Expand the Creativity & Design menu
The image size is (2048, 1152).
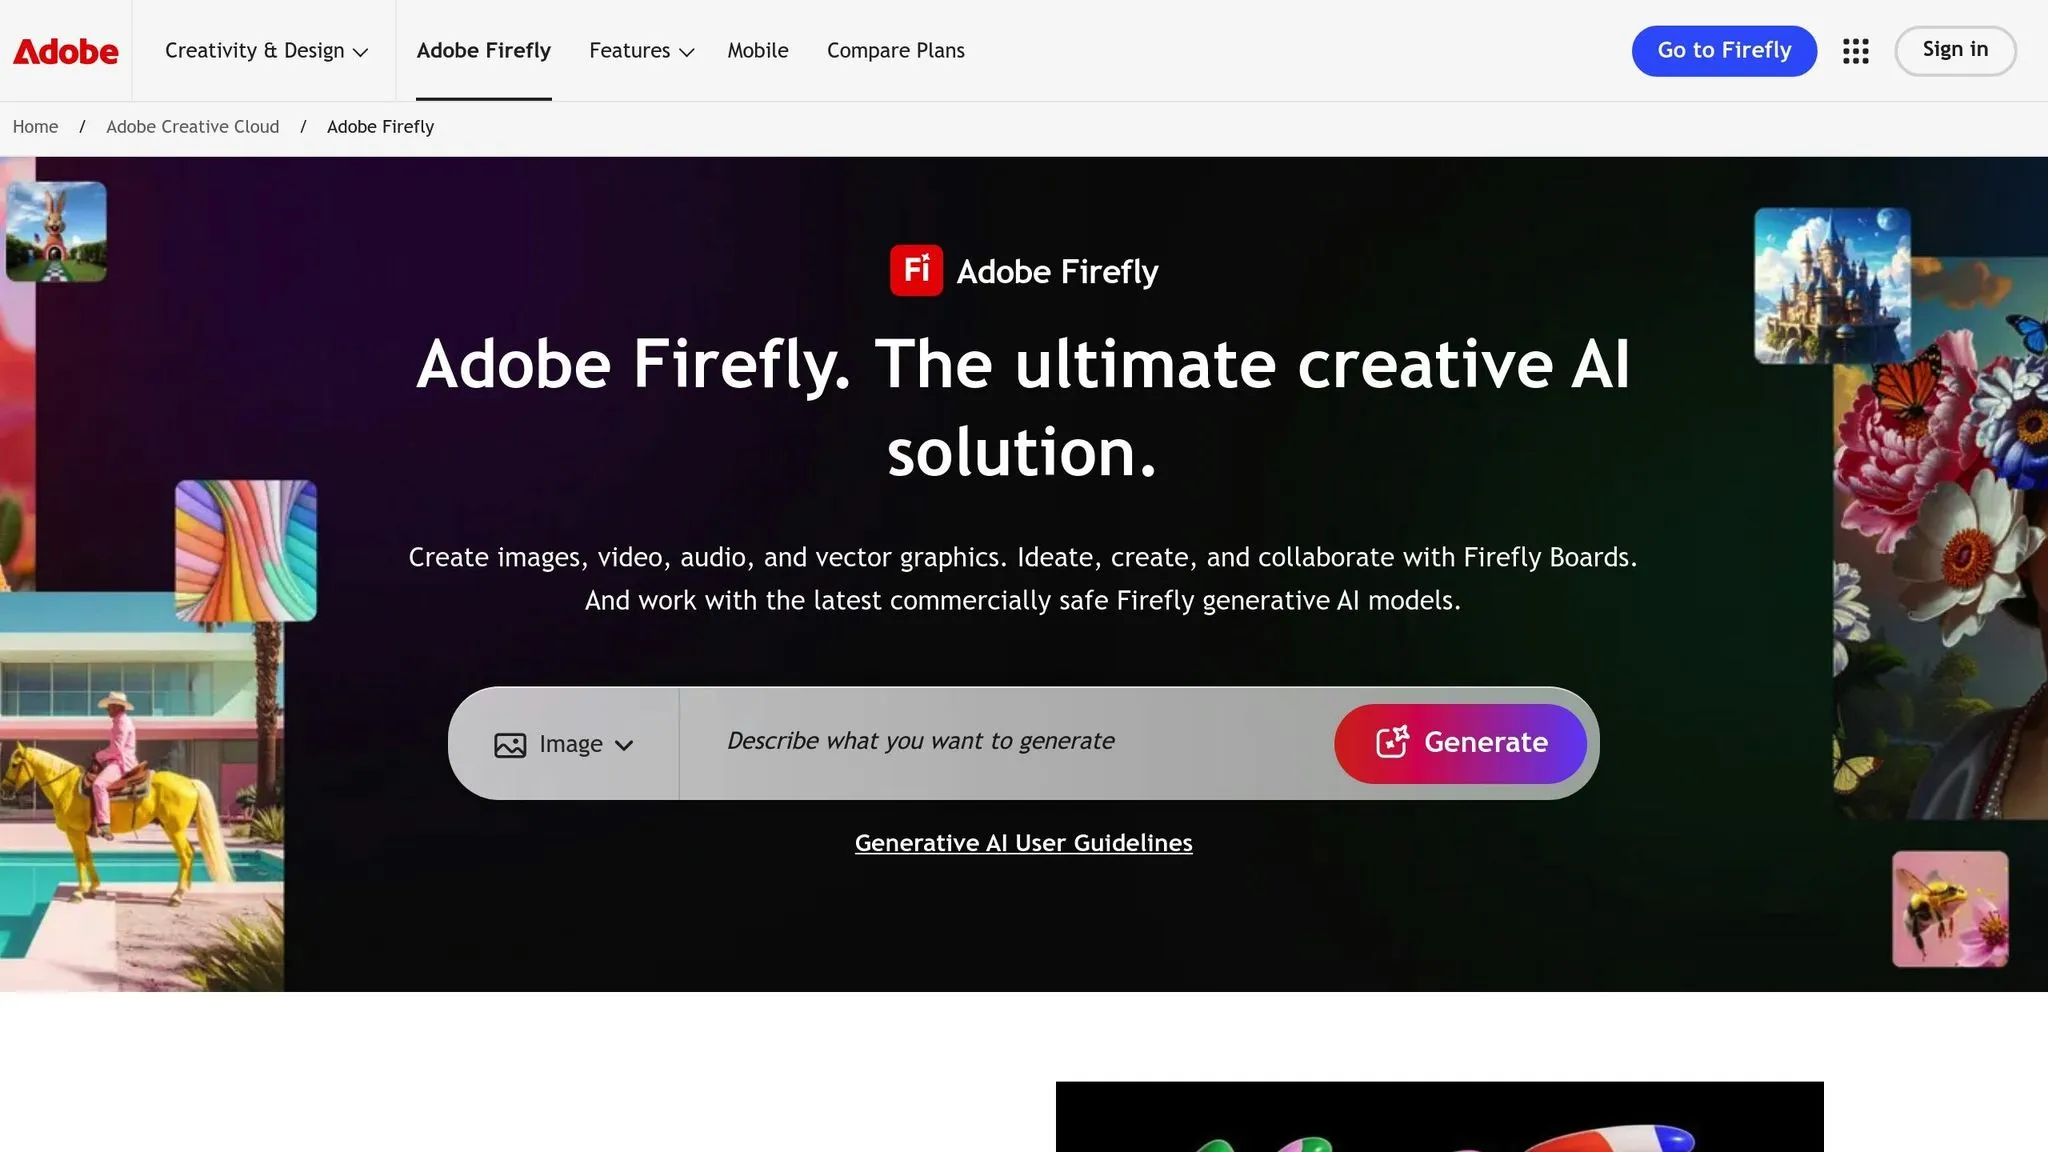click(x=266, y=51)
